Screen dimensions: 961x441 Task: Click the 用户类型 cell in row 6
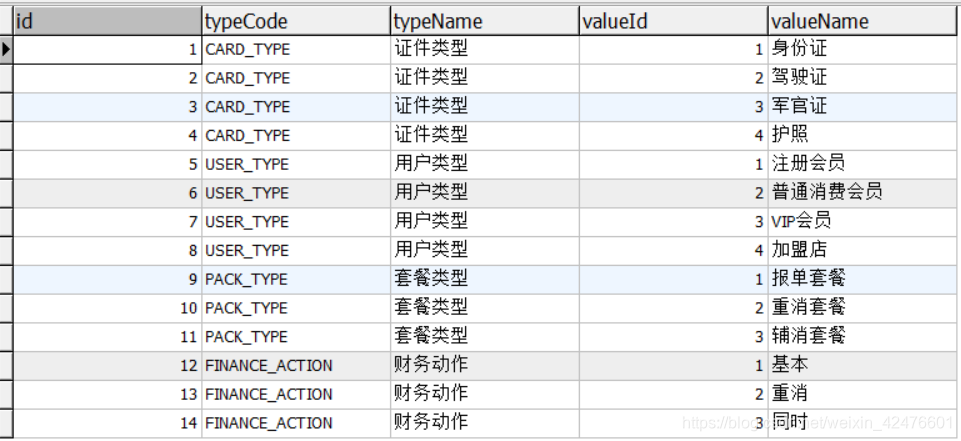pos(485,193)
